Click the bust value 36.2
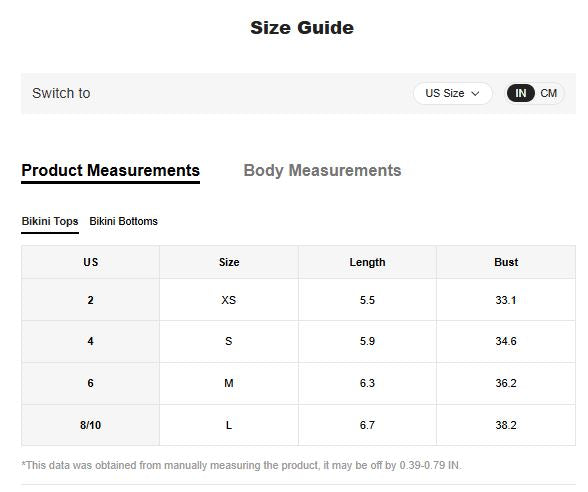Viewport: 588px width, 492px height. 506,383
